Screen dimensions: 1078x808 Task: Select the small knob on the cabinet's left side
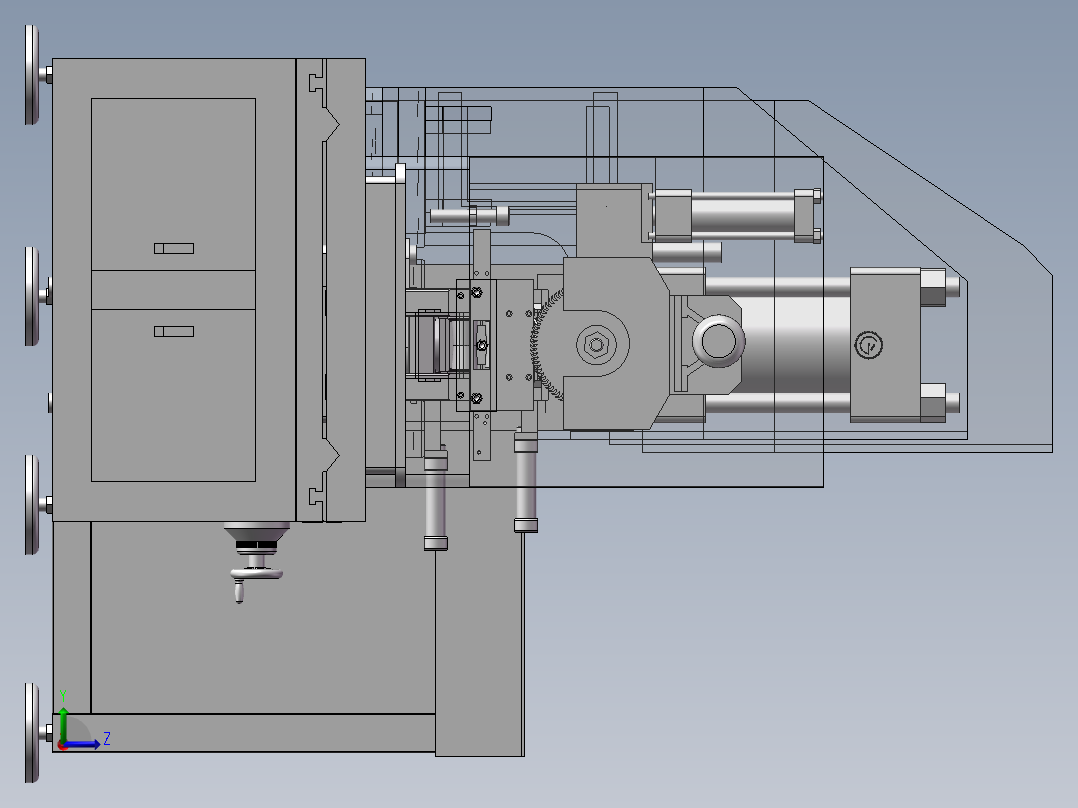50,402
